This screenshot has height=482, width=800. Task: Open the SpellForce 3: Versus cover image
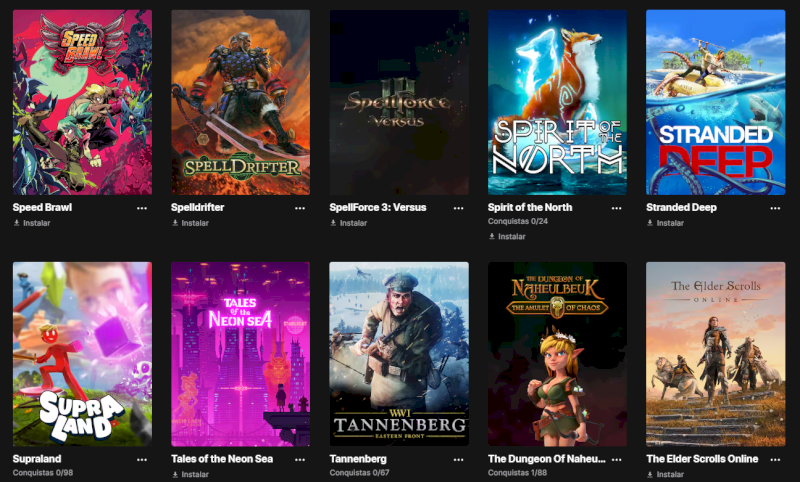point(399,102)
